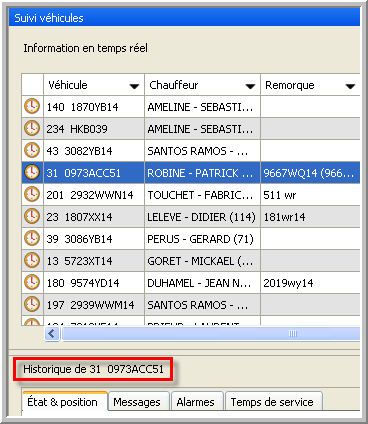Viewport: 368px width, 424px height.
Task: Click driver TOUCHET - FABRIC... cell
Action: click(x=202, y=195)
